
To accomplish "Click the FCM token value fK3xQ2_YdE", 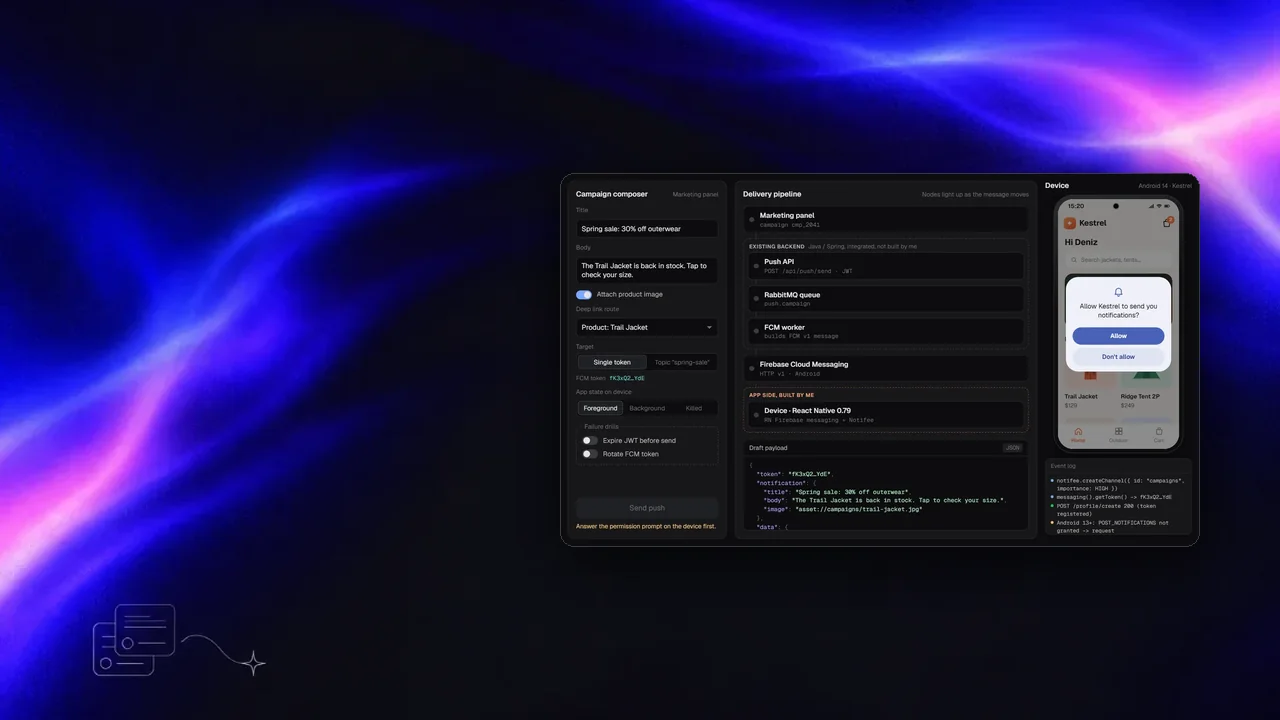I will tap(627, 379).
